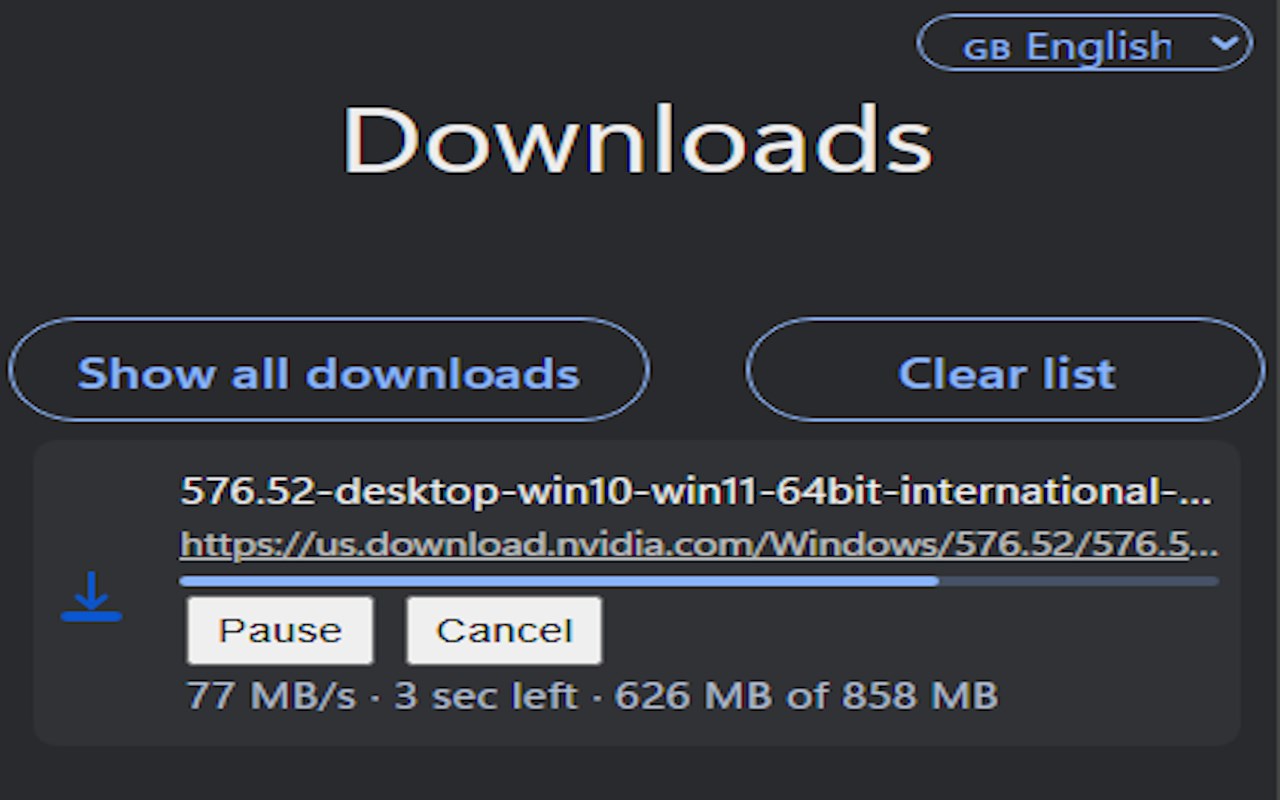Open the us.download.nvidia.com source link
This screenshot has height=800, width=1280.
[x=698, y=545]
